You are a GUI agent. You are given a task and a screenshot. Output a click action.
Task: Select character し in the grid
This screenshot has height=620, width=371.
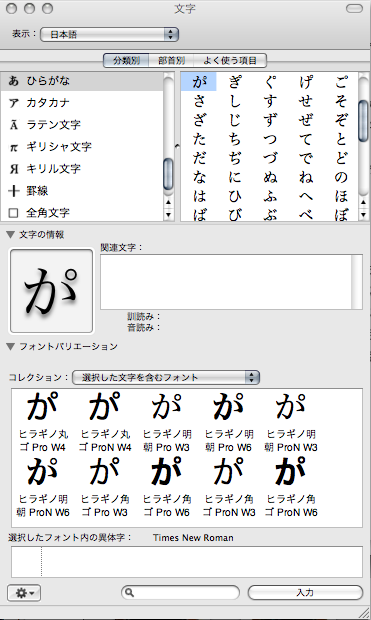(235, 101)
